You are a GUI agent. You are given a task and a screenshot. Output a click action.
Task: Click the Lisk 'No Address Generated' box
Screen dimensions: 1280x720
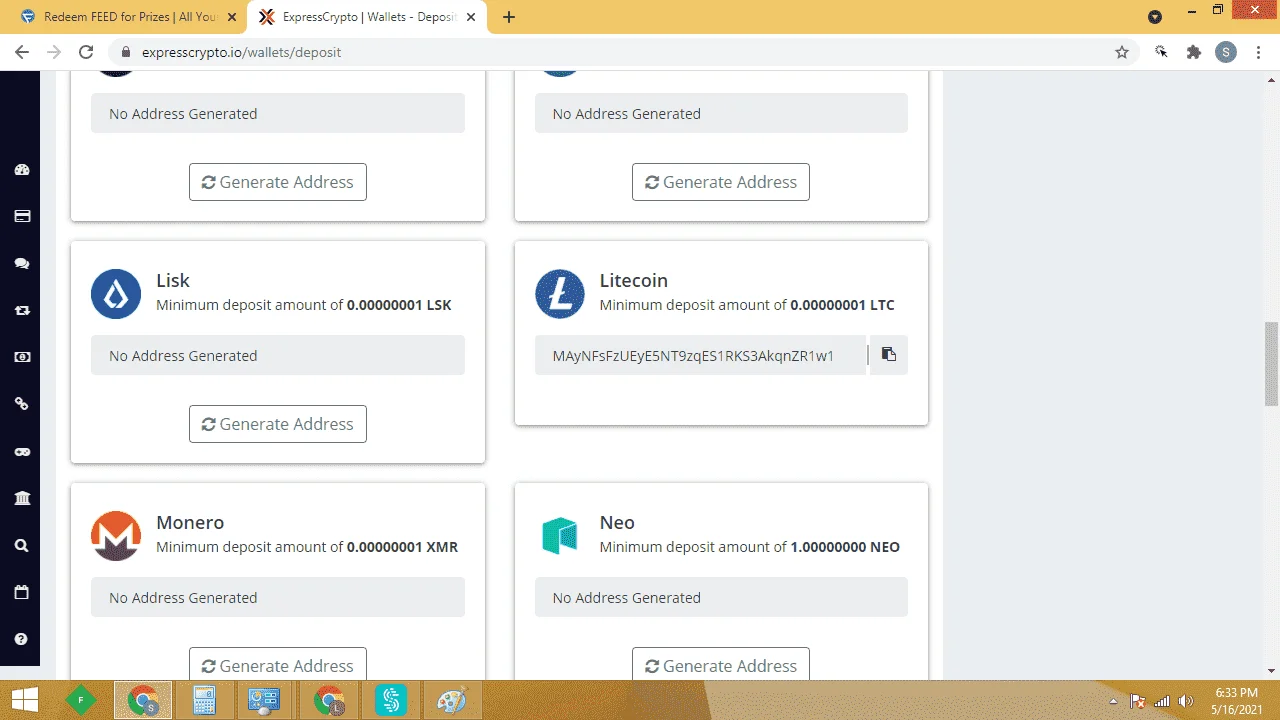[278, 355]
